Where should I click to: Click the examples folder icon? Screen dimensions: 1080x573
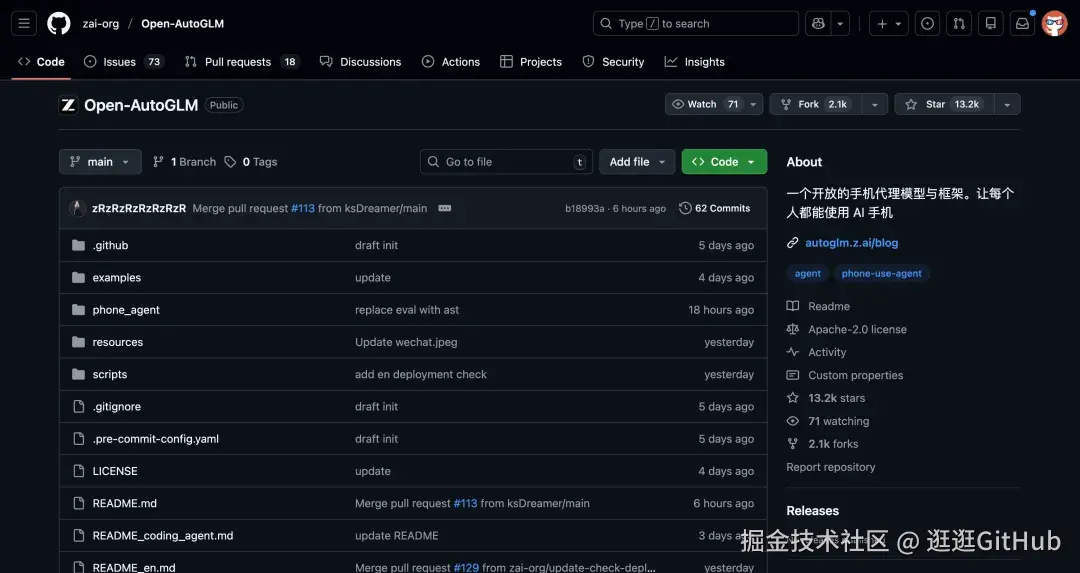point(79,278)
